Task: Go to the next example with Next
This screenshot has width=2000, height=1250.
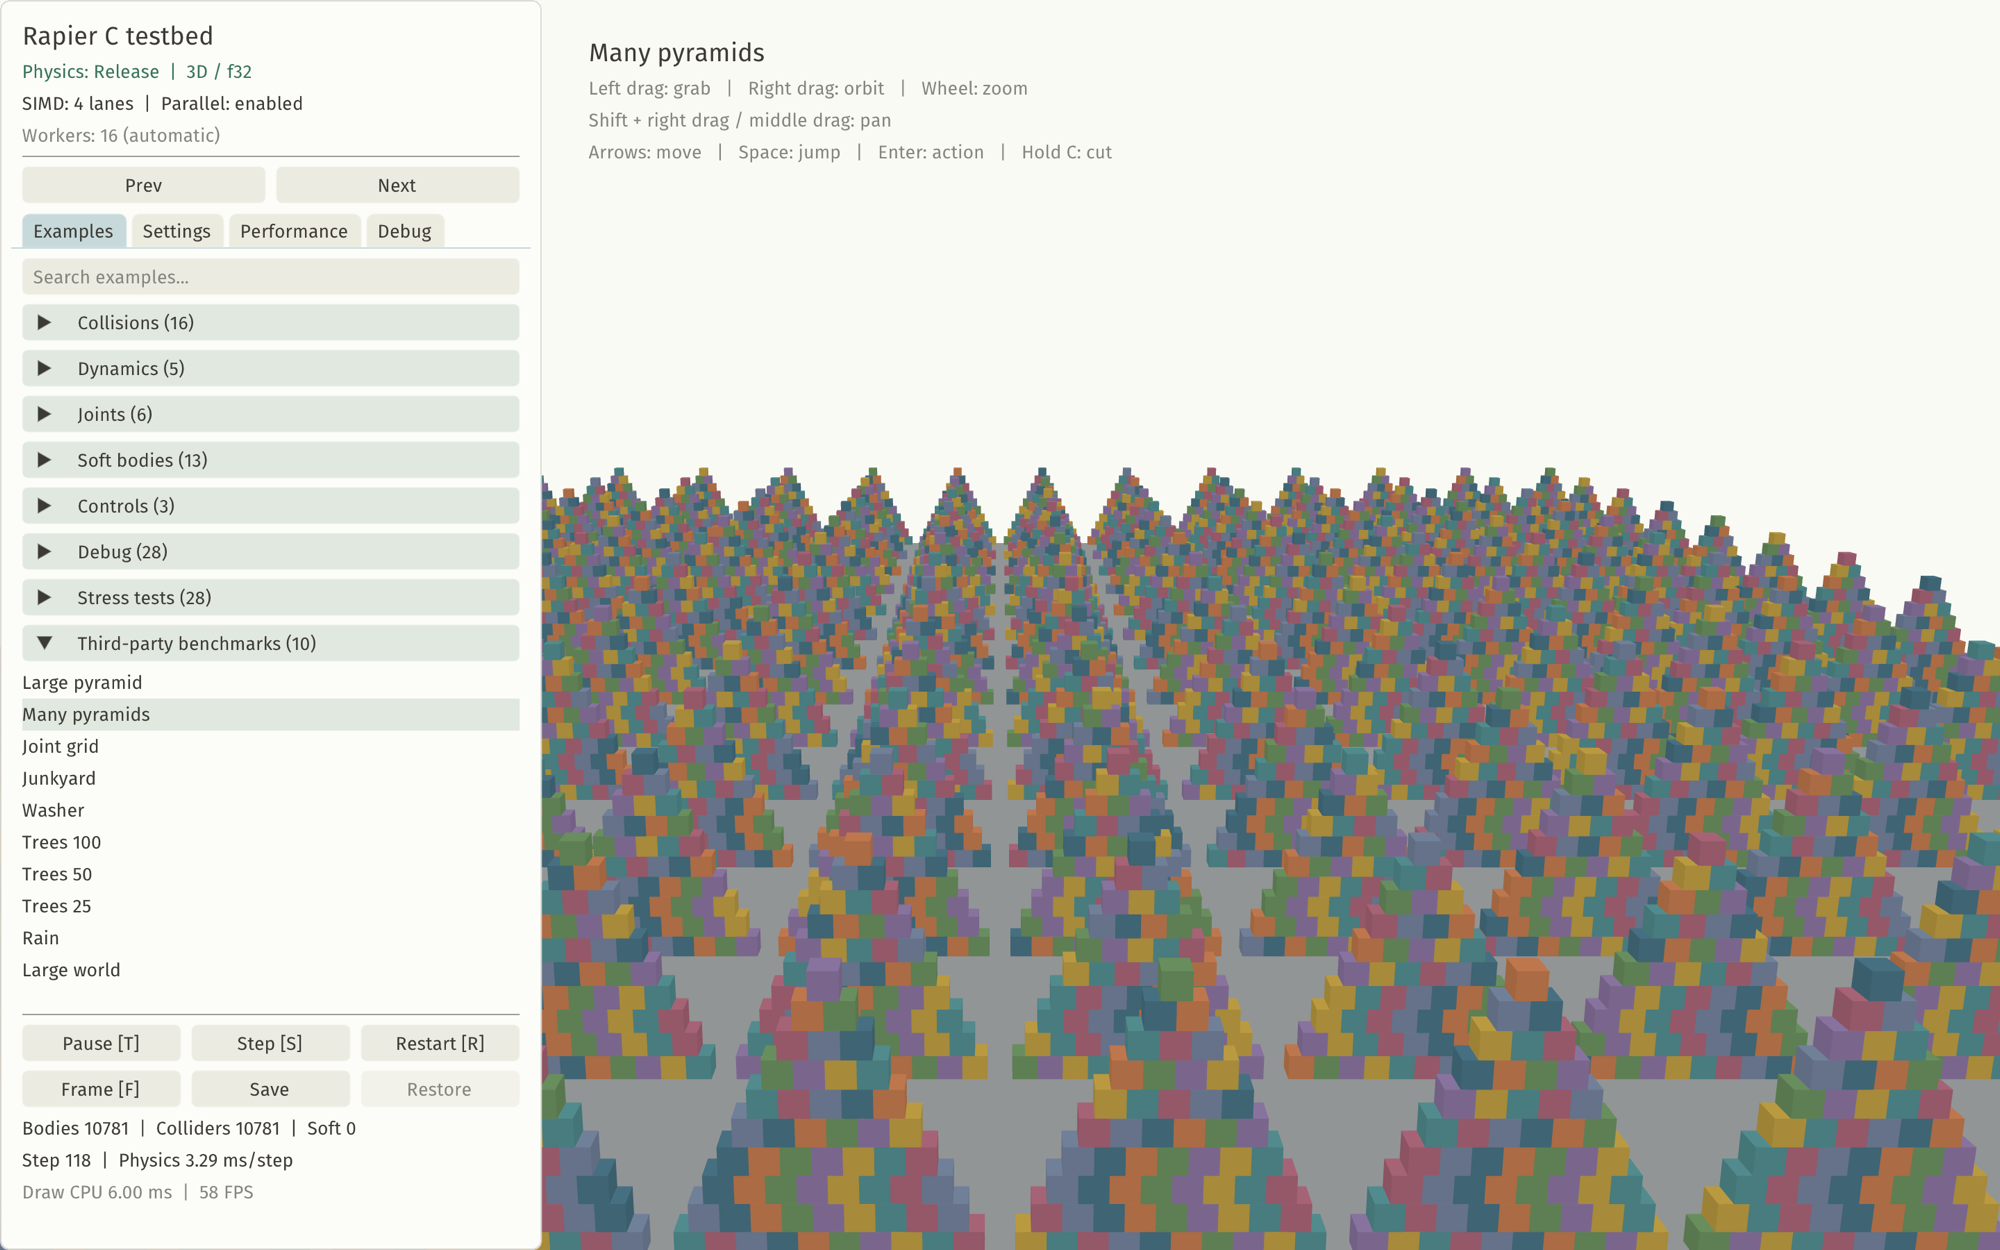Action: point(397,185)
